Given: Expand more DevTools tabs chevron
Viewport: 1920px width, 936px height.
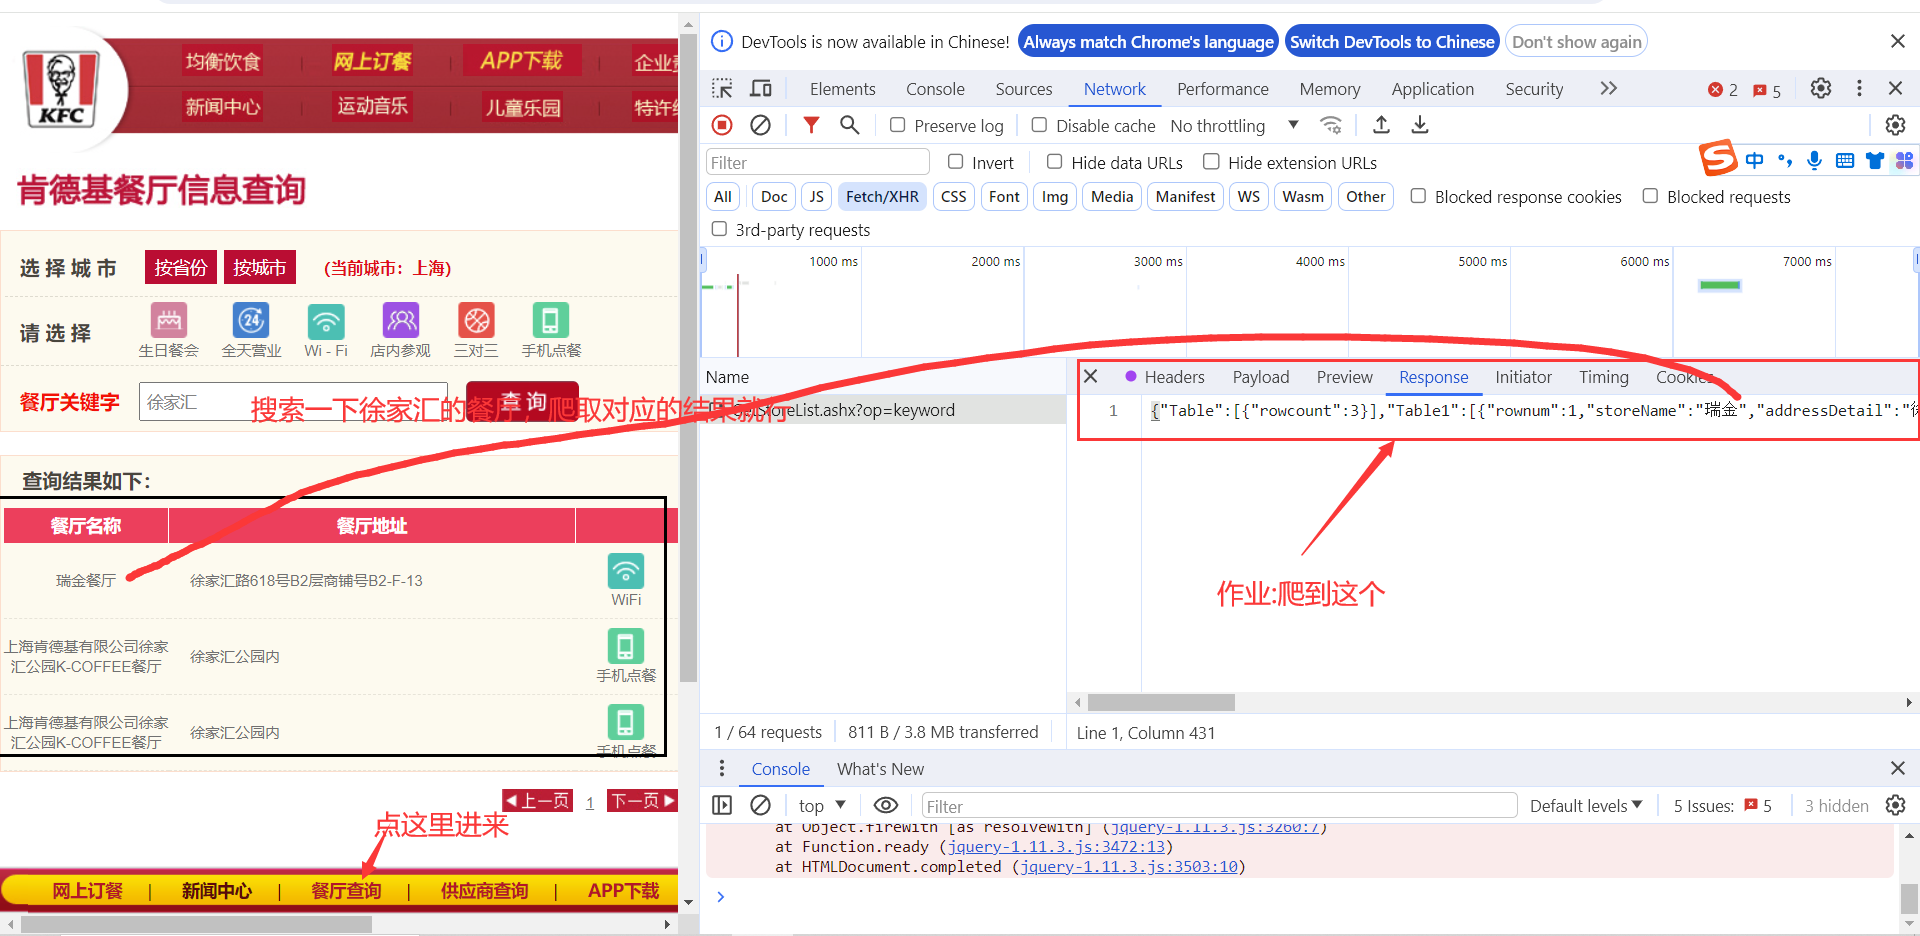Looking at the screenshot, I should click(x=1608, y=88).
